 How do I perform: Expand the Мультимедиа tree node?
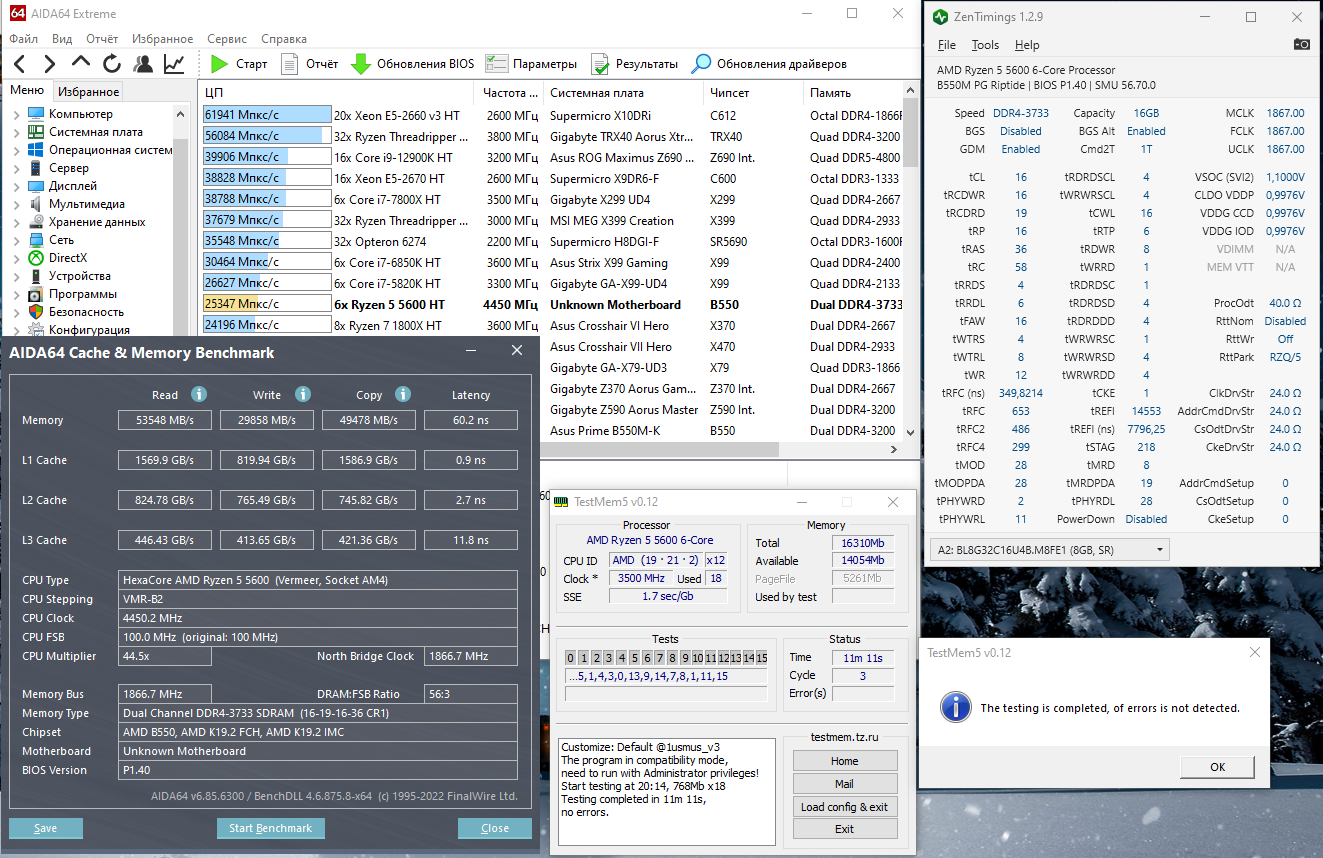pos(16,204)
